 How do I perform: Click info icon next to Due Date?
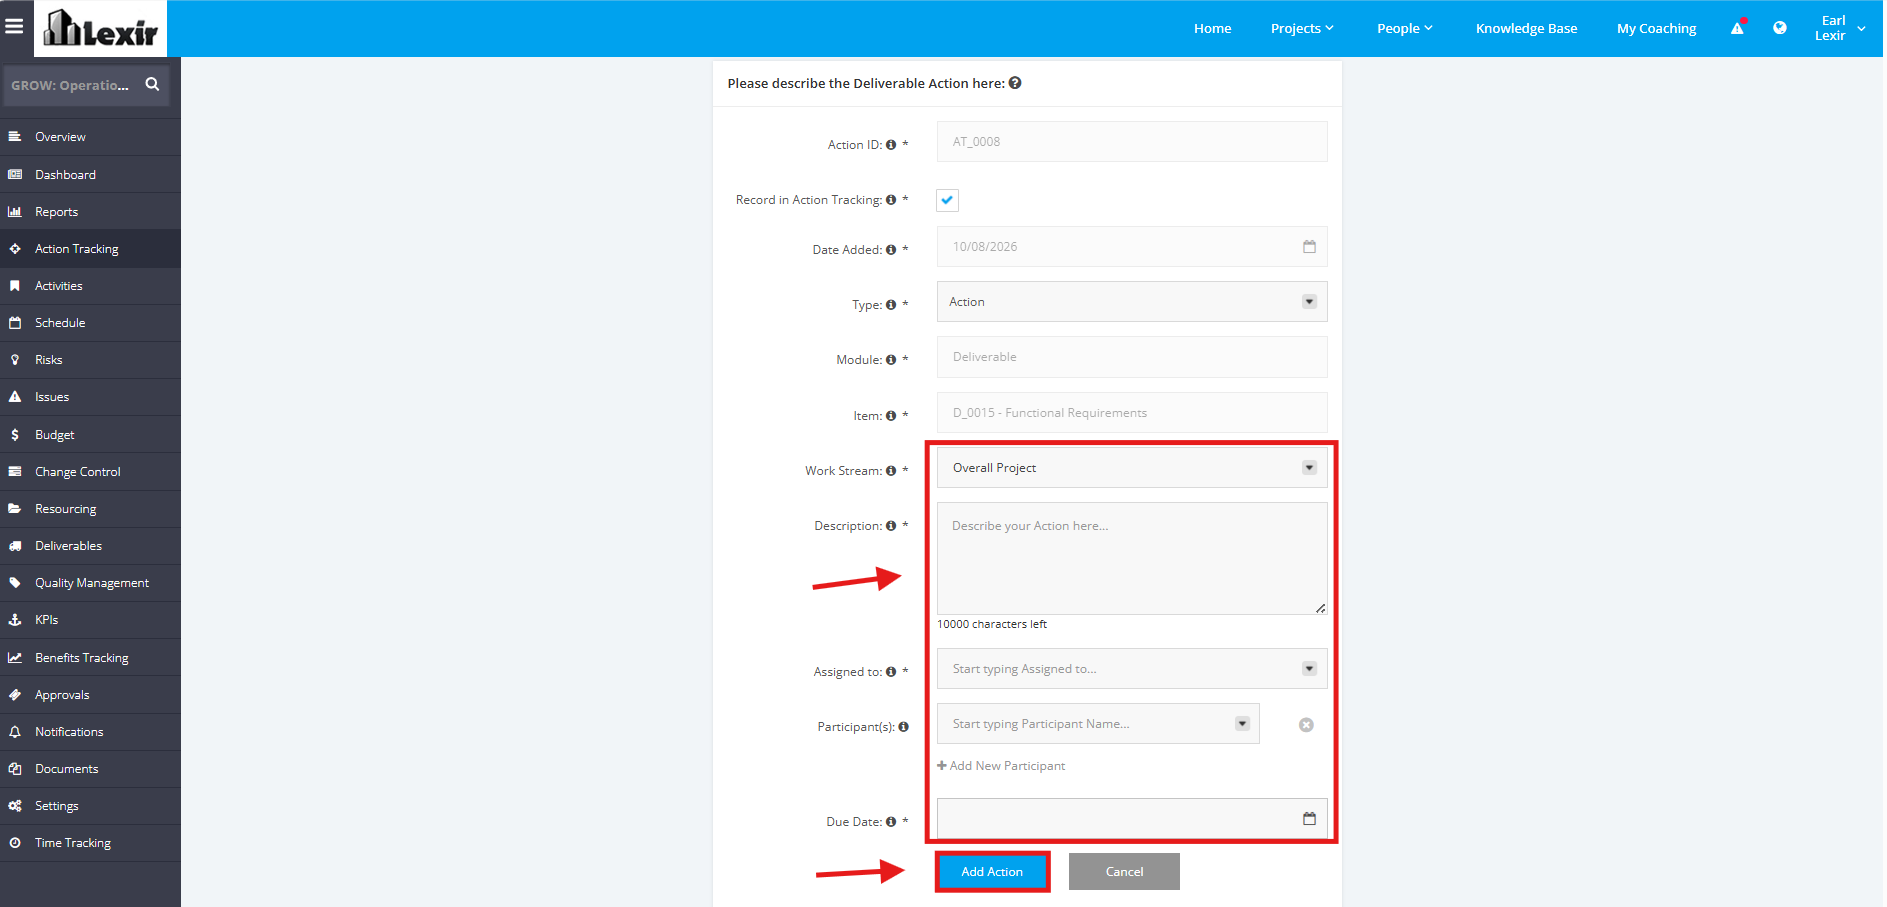pos(891,822)
